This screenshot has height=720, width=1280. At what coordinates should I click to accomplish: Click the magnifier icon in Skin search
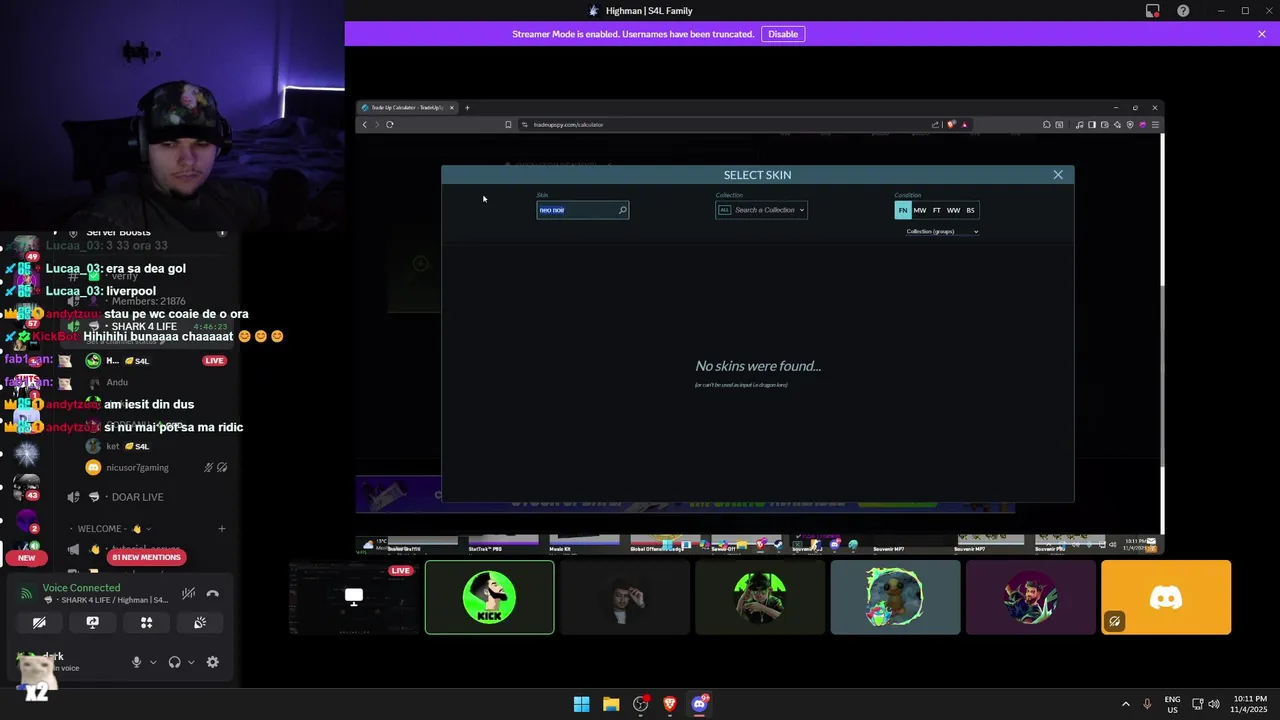click(x=622, y=210)
